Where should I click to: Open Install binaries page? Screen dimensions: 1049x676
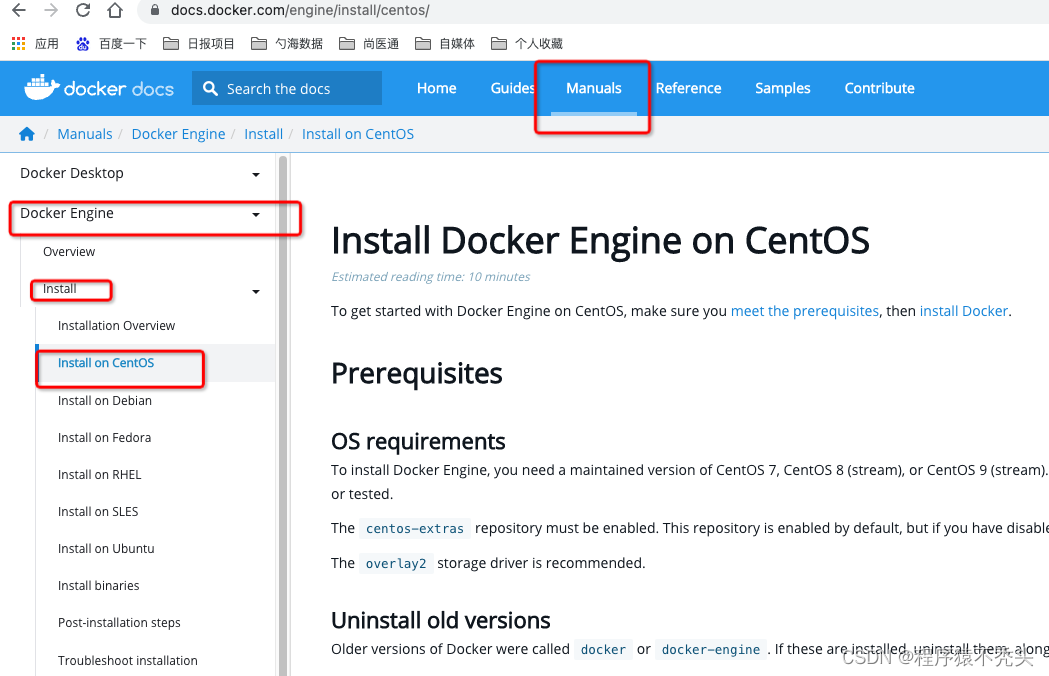point(99,586)
